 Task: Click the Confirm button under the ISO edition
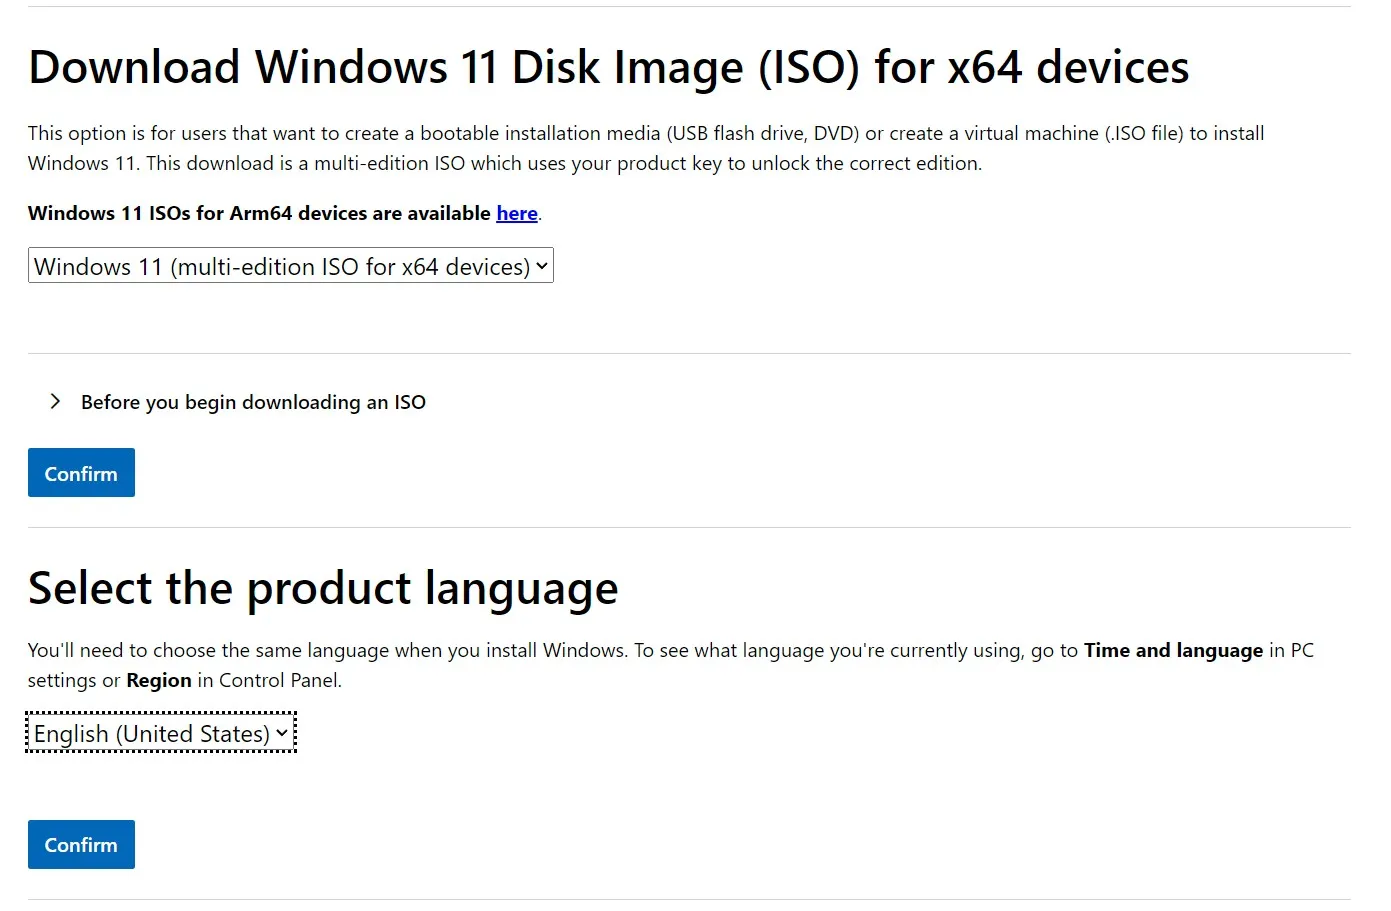click(x=81, y=473)
